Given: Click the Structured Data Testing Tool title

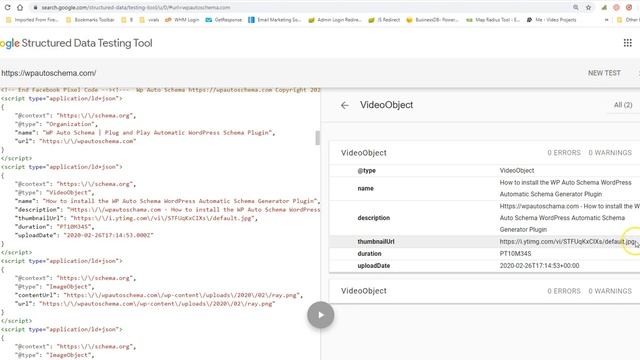Looking at the screenshot, I should point(87,43).
